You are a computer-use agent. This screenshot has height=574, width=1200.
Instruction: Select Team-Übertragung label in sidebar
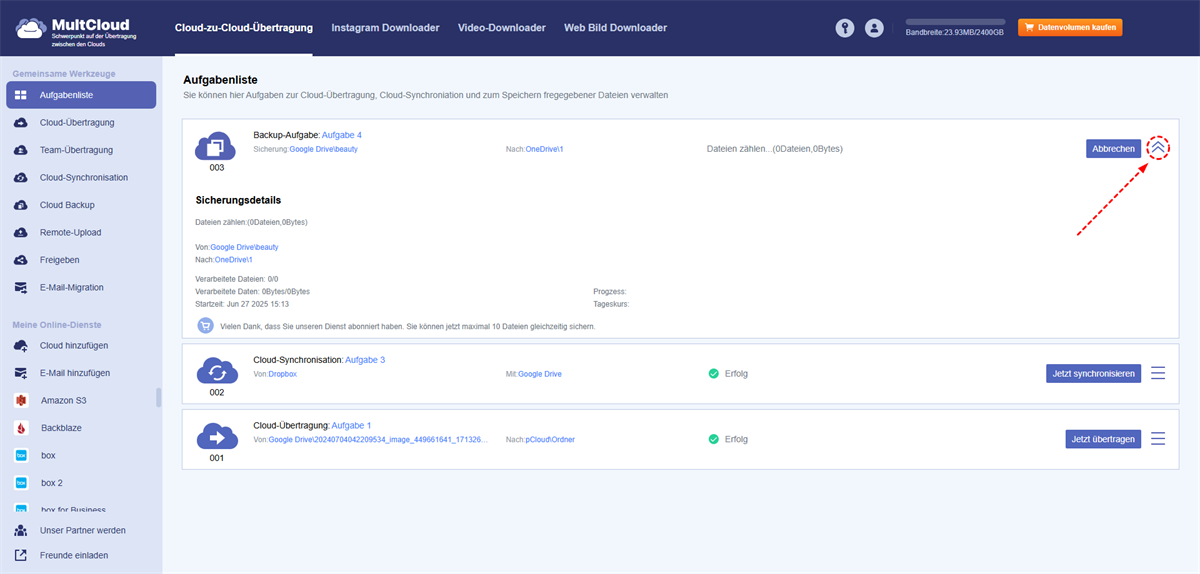76,150
